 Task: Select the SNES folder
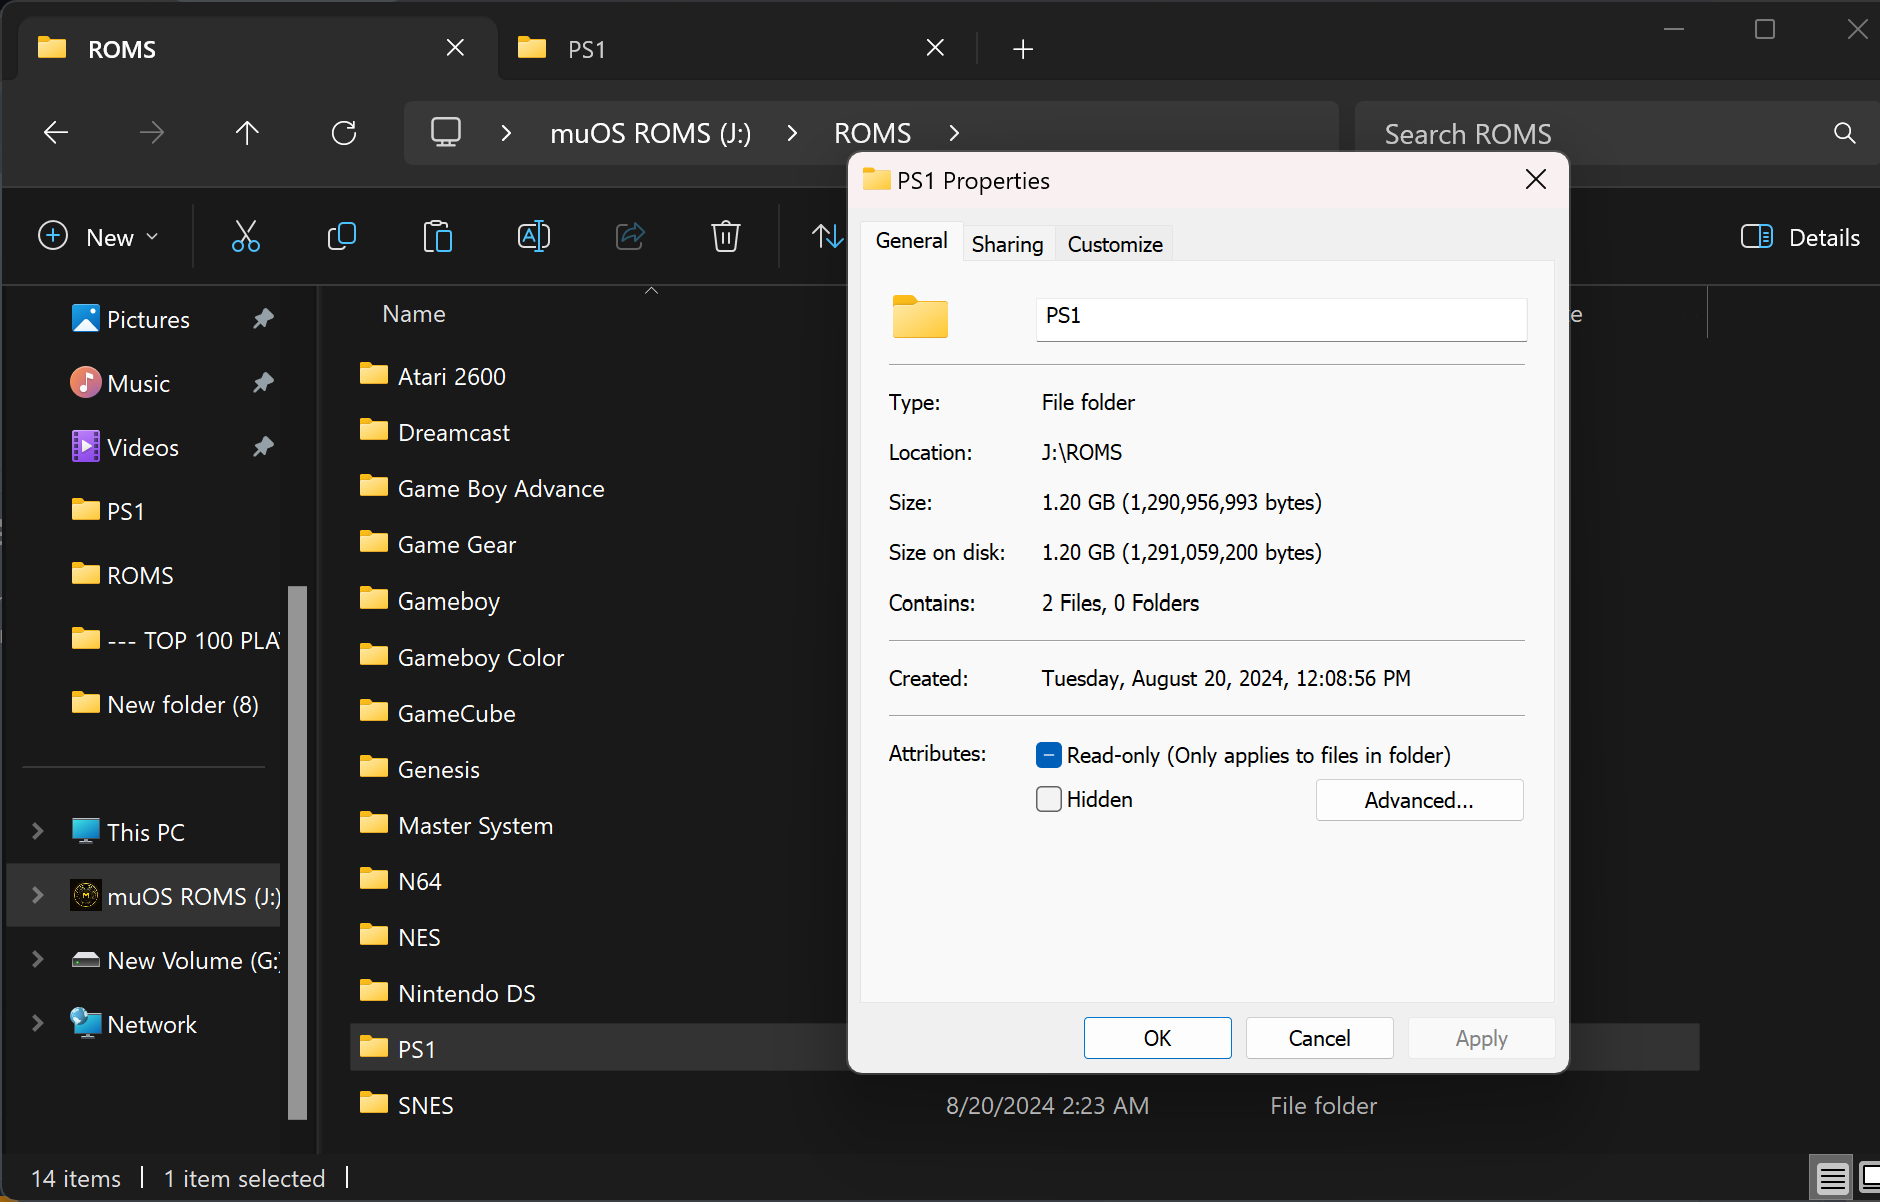pyautogui.click(x=407, y=1105)
